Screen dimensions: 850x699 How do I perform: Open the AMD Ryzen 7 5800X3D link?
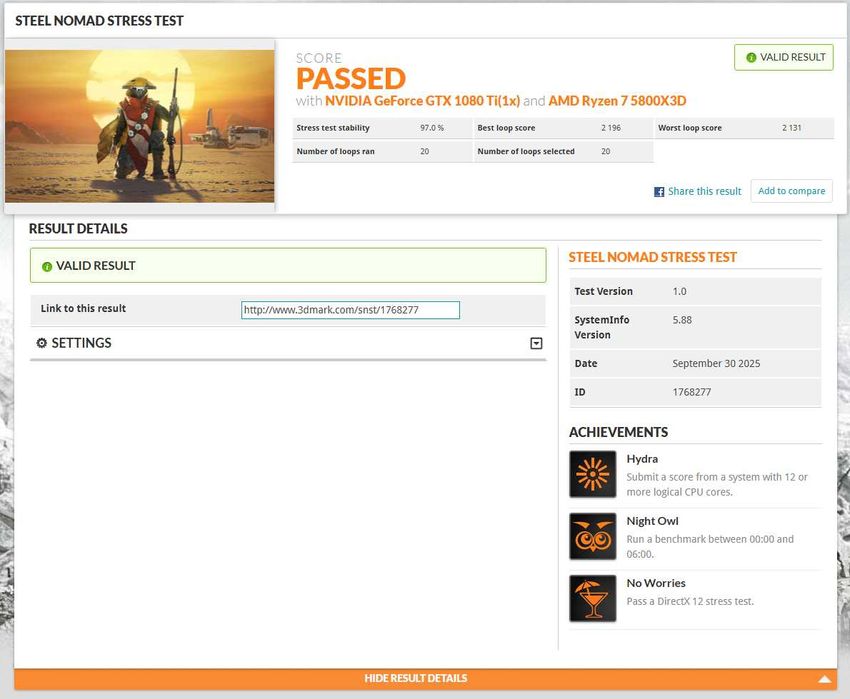click(617, 101)
